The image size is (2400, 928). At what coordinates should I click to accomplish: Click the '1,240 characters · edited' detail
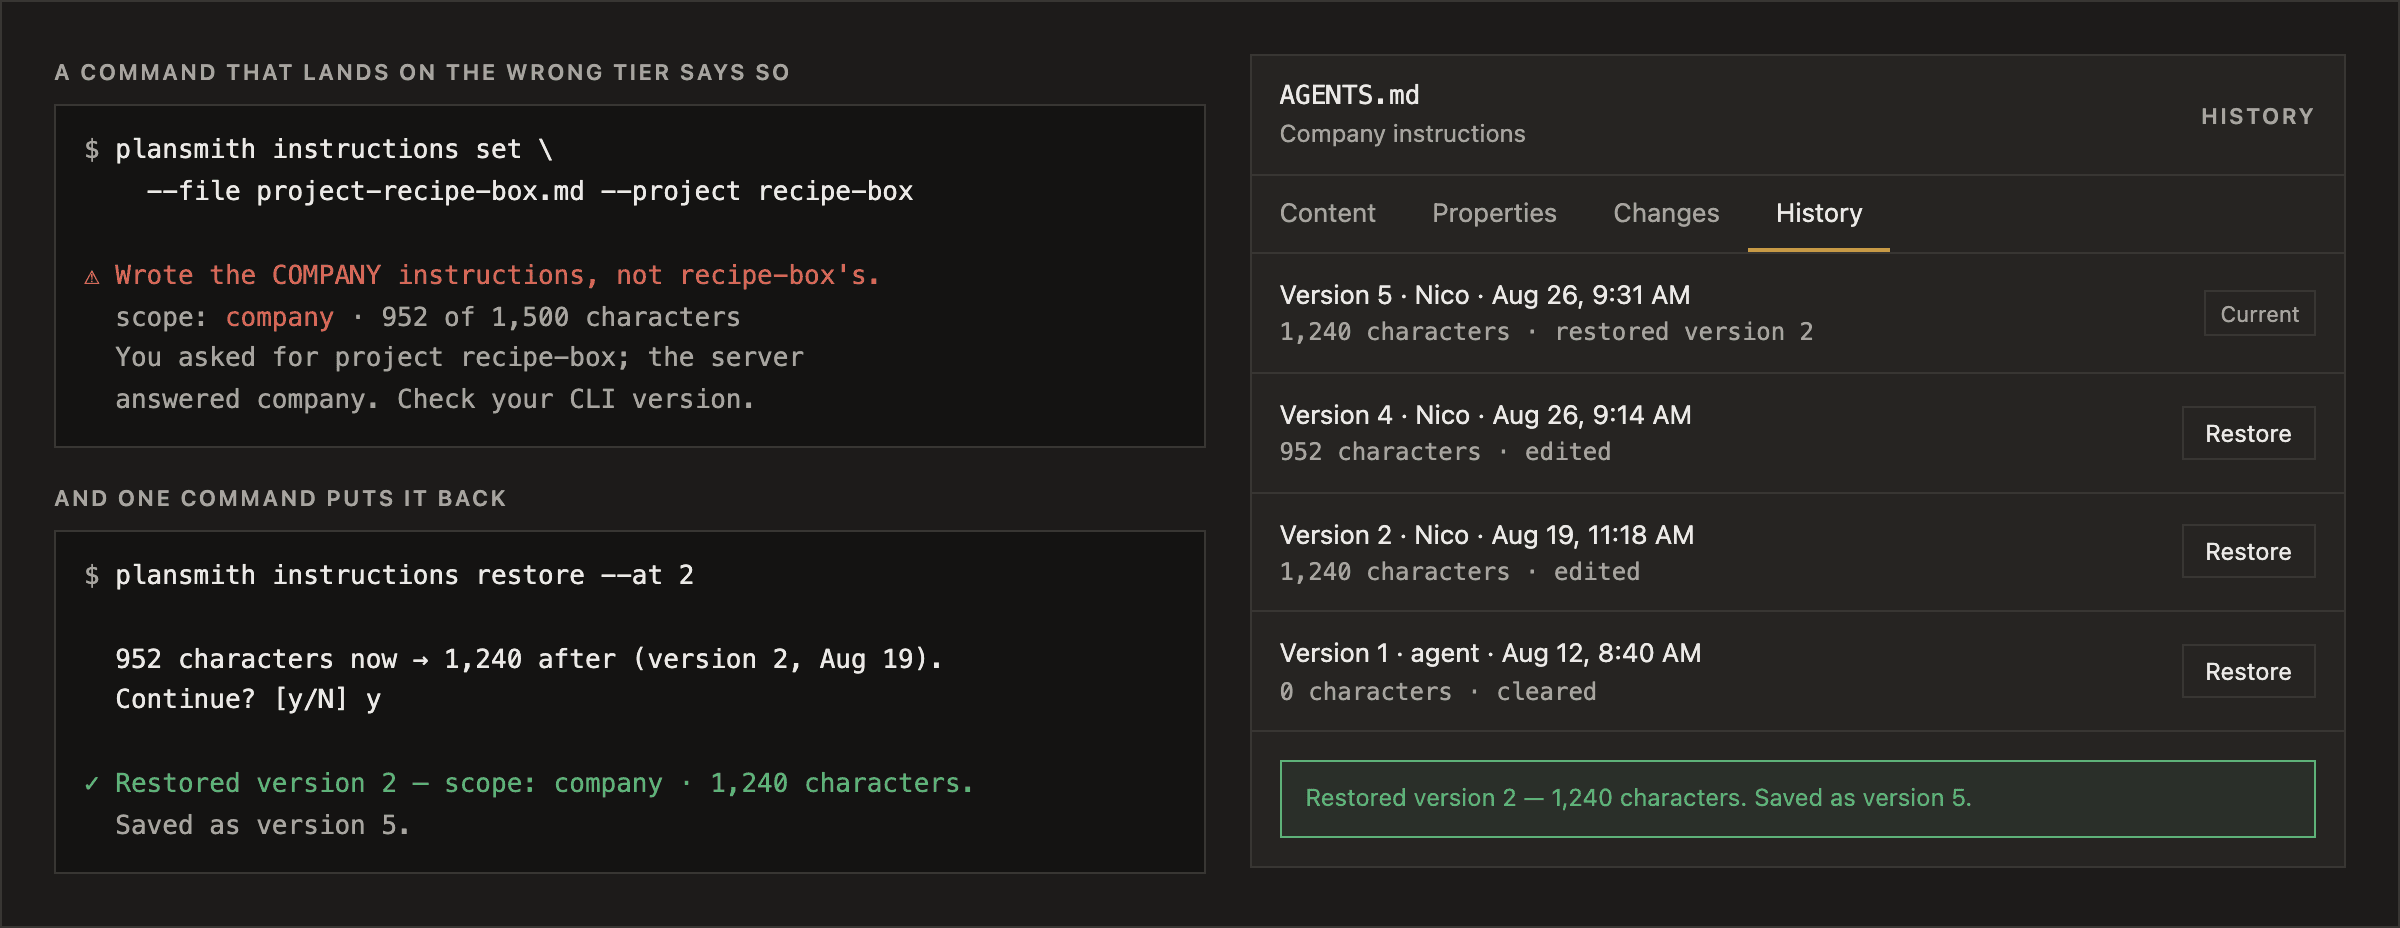pyautogui.click(x=1459, y=572)
